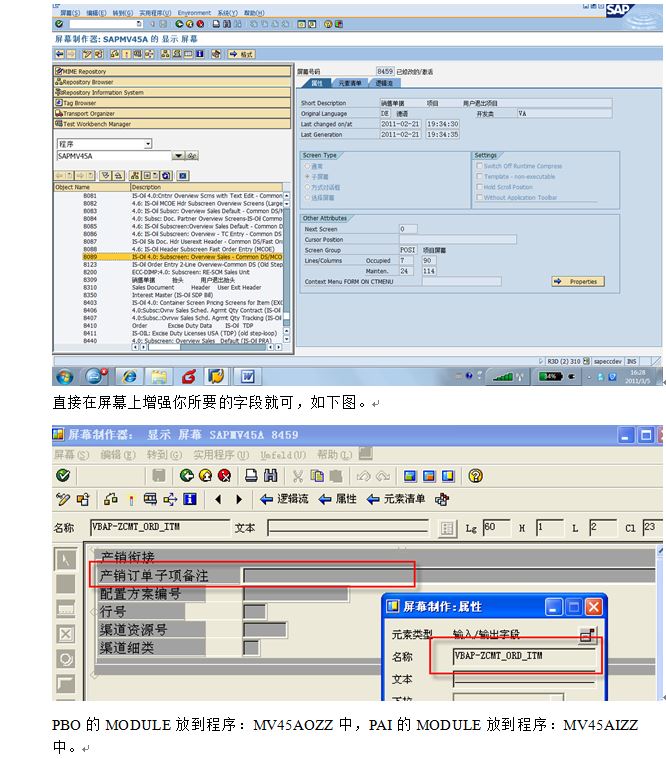The image size is (666, 759).
Task: Toggle Switch Off Runtime Compress checkbox
Action: 479,166
